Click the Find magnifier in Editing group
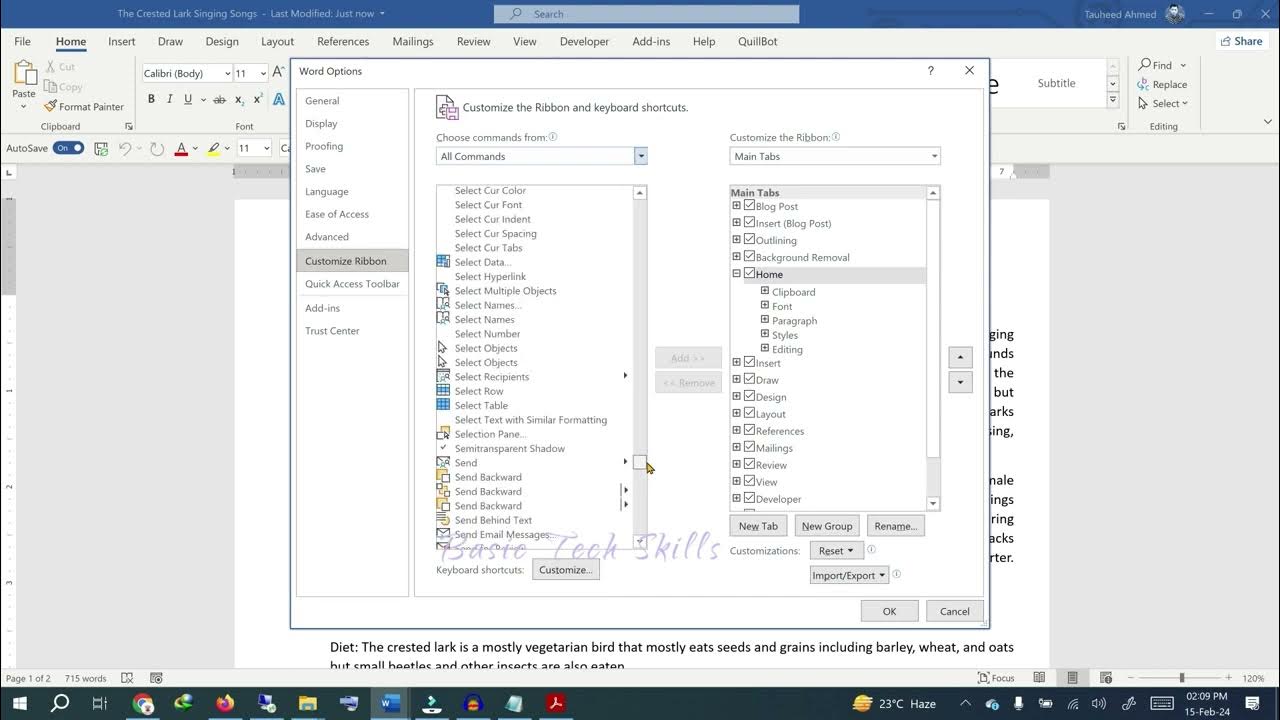Image resolution: width=1280 pixels, height=720 pixels. (1145, 65)
